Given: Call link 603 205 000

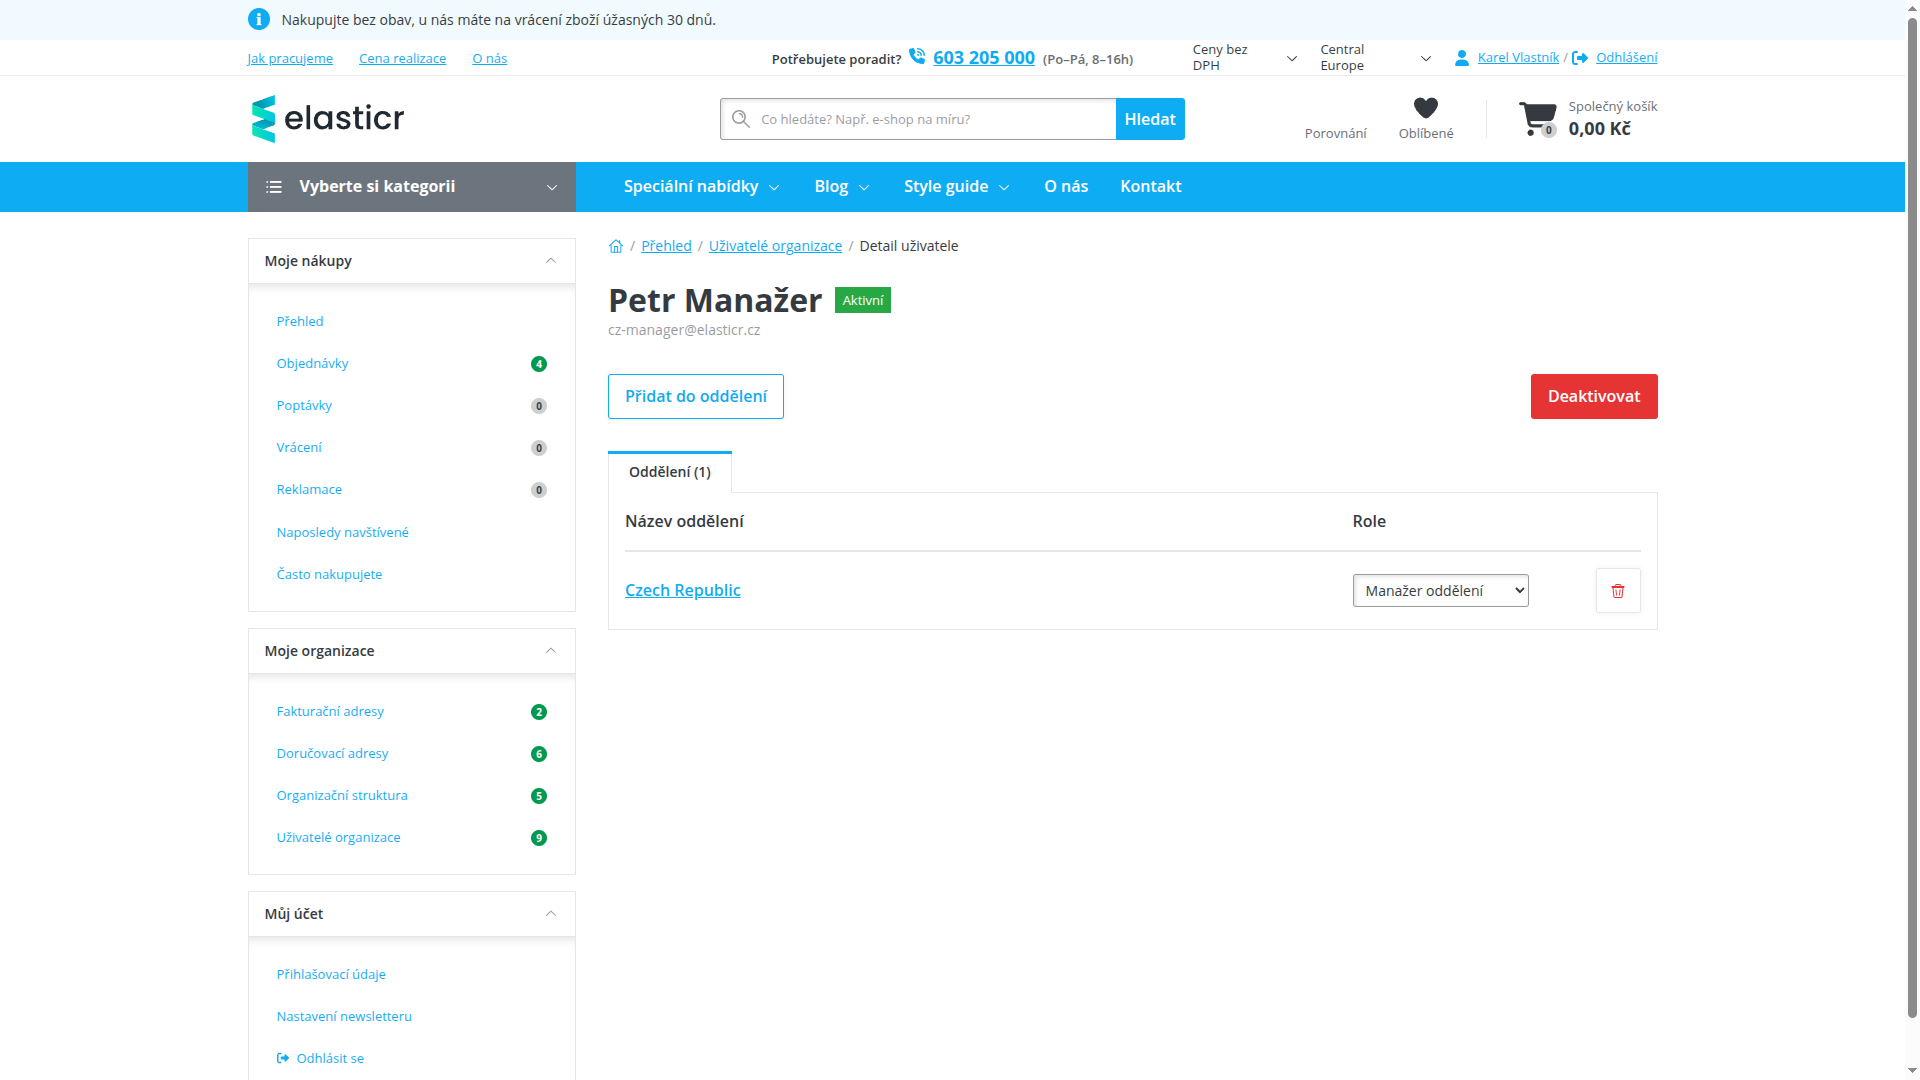Looking at the screenshot, I should pyautogui.click(x=984, y=58).
